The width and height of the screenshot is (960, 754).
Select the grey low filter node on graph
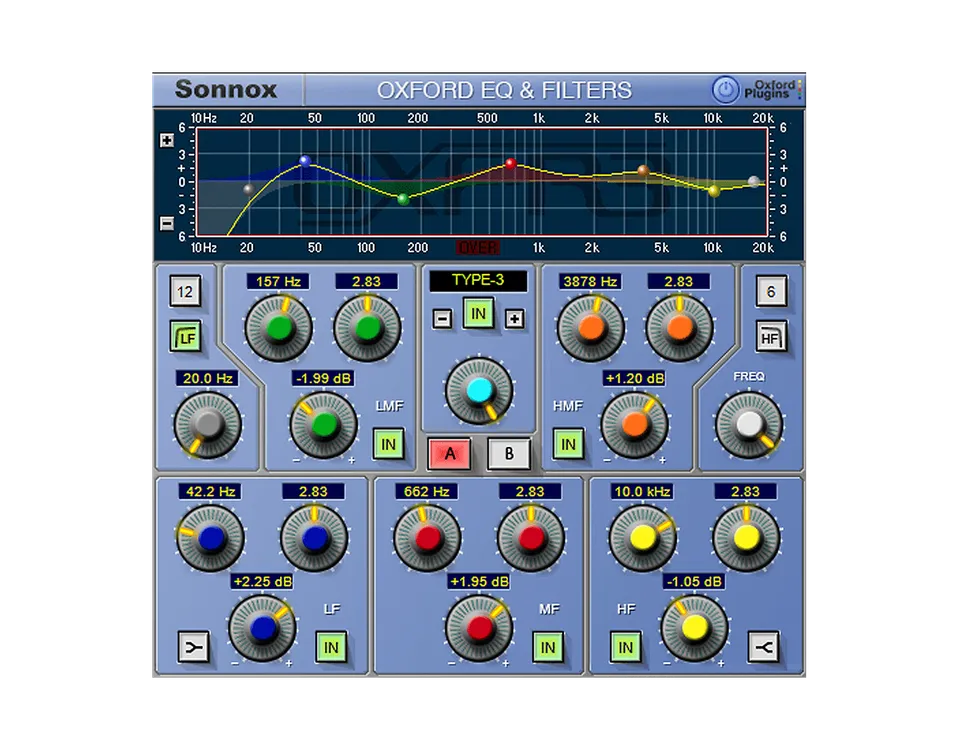(248, 189)
